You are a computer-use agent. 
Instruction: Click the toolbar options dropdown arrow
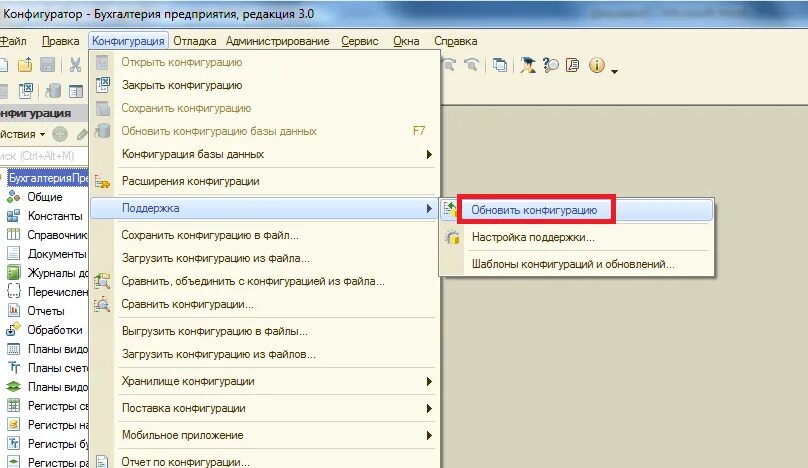click(614, 71)
